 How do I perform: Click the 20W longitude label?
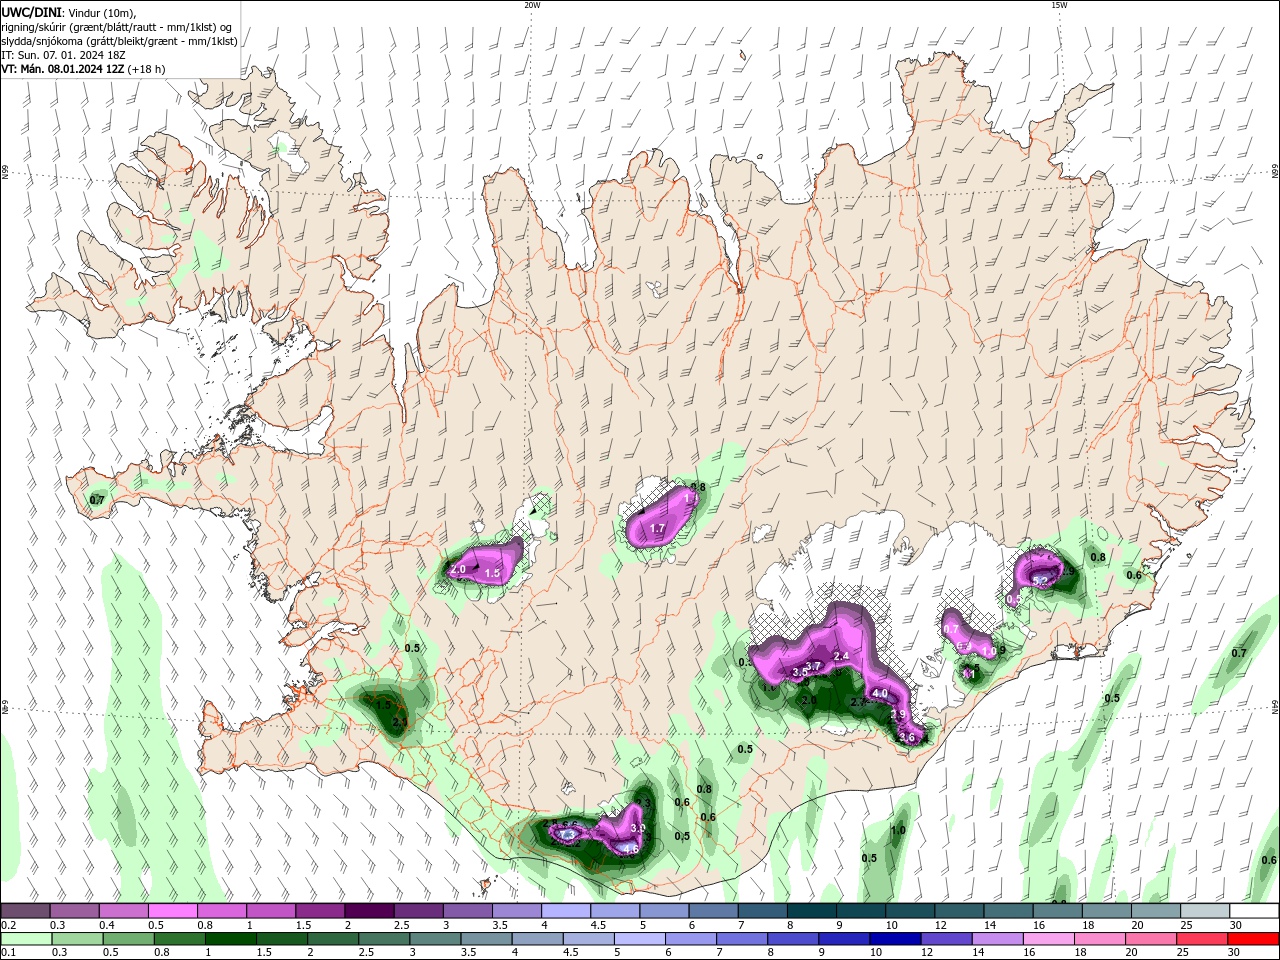pyautogui.click(x=532, y=5)
